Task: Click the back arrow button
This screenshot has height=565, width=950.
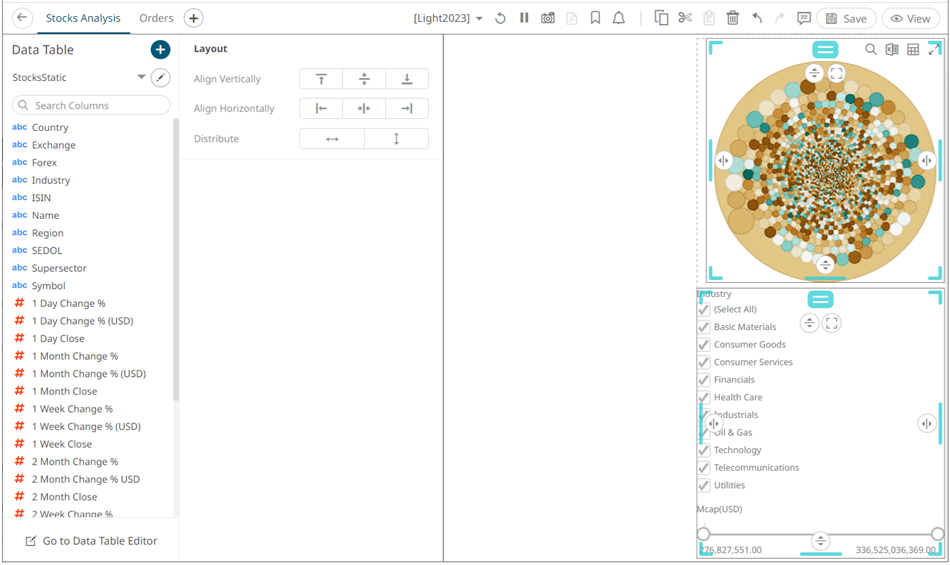Action: pyautogui.click(x=22, y=18)
